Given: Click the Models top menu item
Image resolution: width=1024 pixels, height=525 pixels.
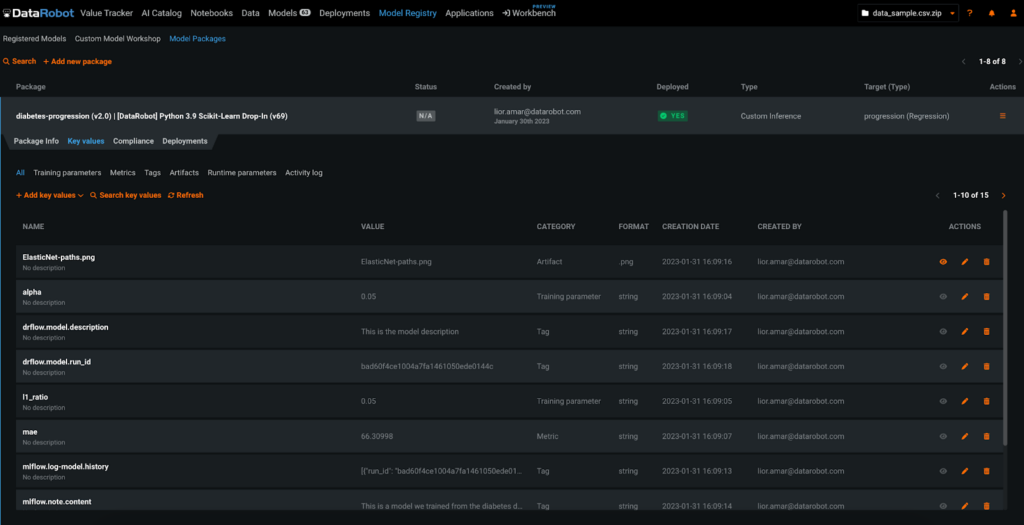Looking at the screenshot, I should (x=289, y=13).
